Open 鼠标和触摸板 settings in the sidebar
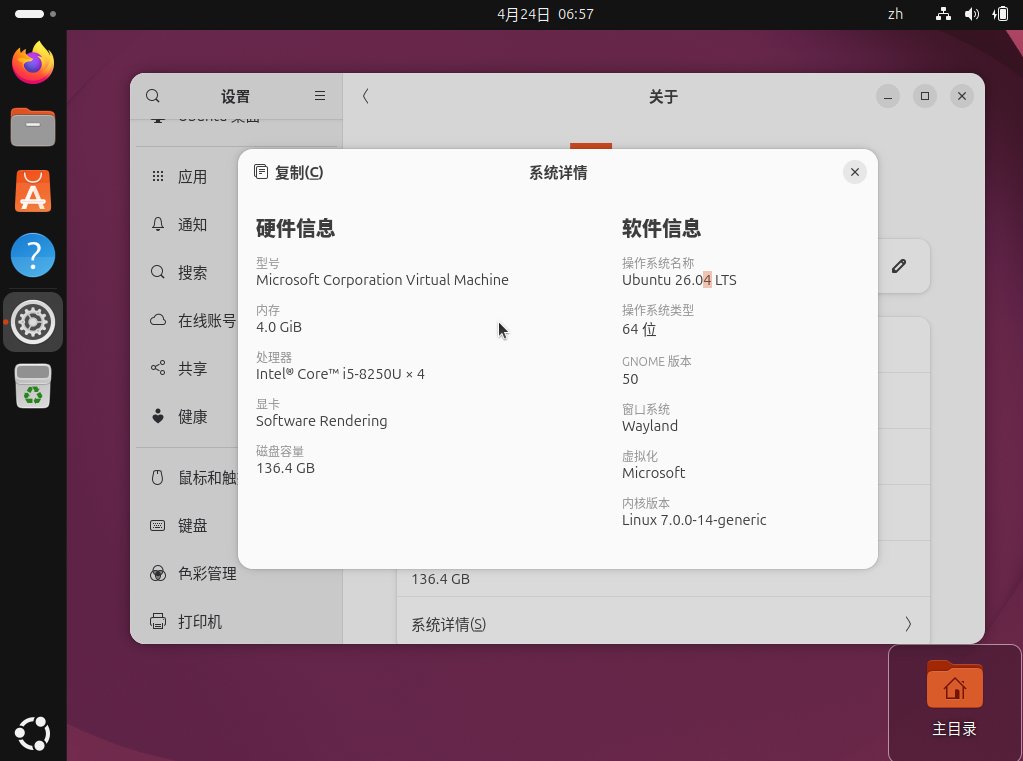 pos(207,478)
